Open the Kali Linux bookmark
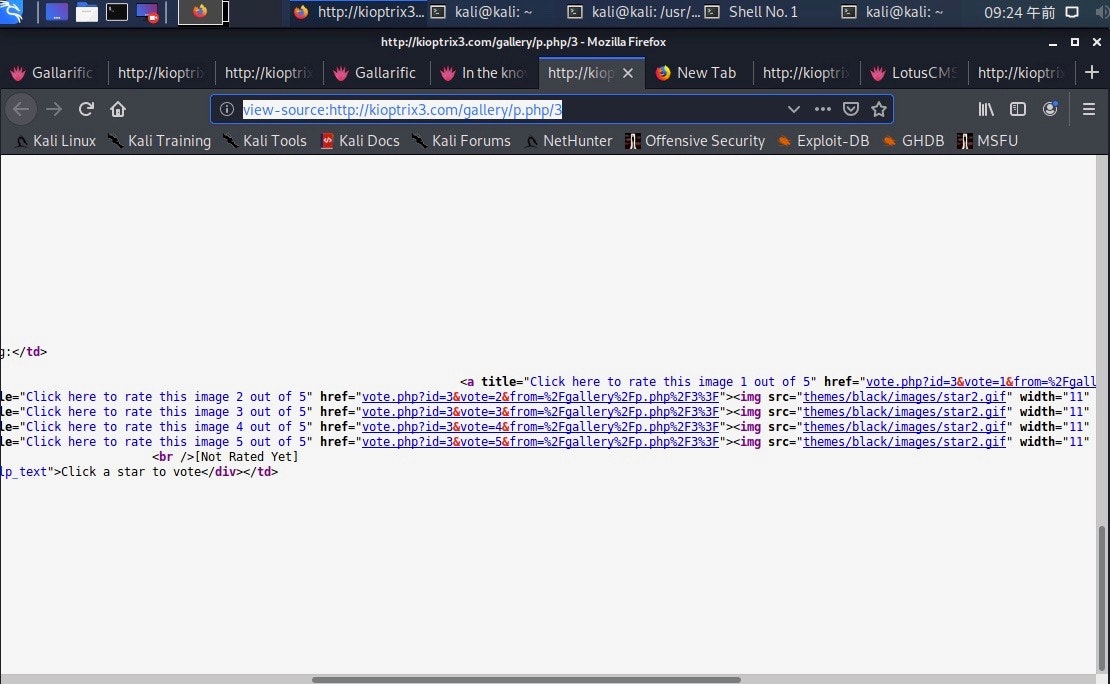 pyautogui.click(x=56, y=141)
